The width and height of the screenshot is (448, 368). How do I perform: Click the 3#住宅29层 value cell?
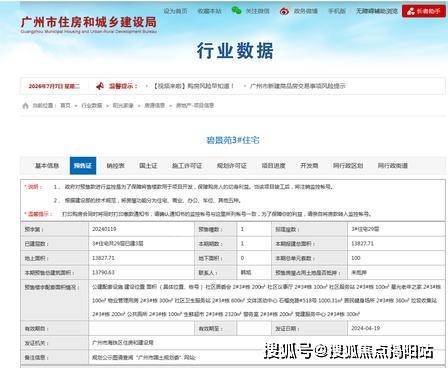click(396, 229)
